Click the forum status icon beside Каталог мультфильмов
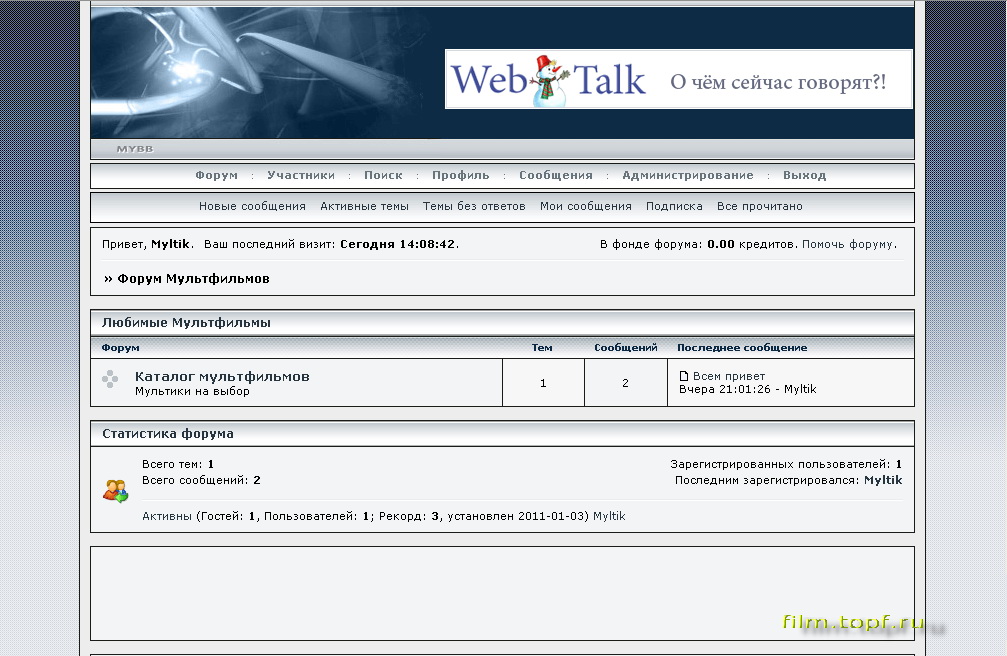The image size is (1007, 656). pyautogui.click(x=110, y=379)
